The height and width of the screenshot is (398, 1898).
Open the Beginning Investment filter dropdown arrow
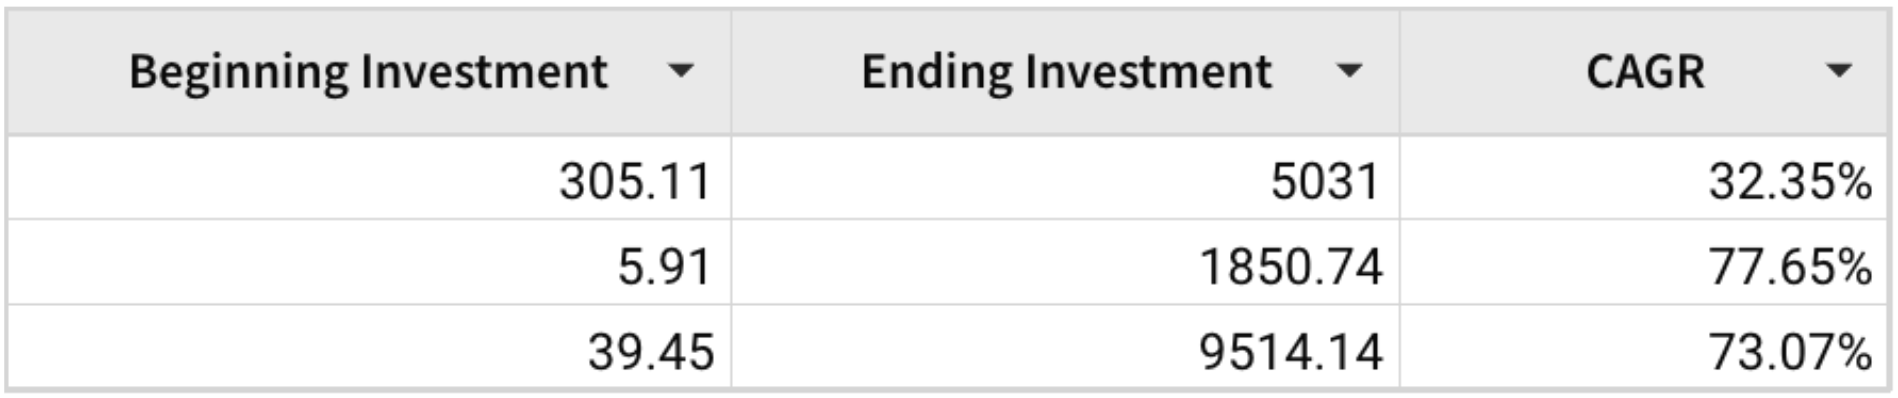pyautogui.click(x=681, y=71)
